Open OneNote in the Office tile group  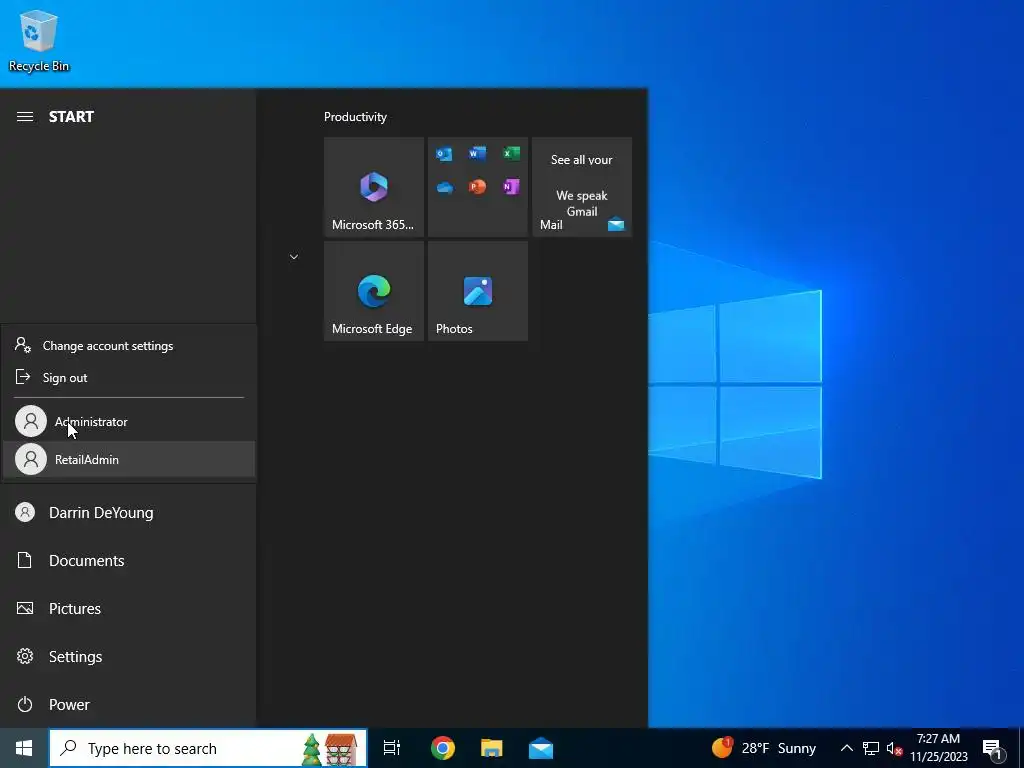point(511,187)
